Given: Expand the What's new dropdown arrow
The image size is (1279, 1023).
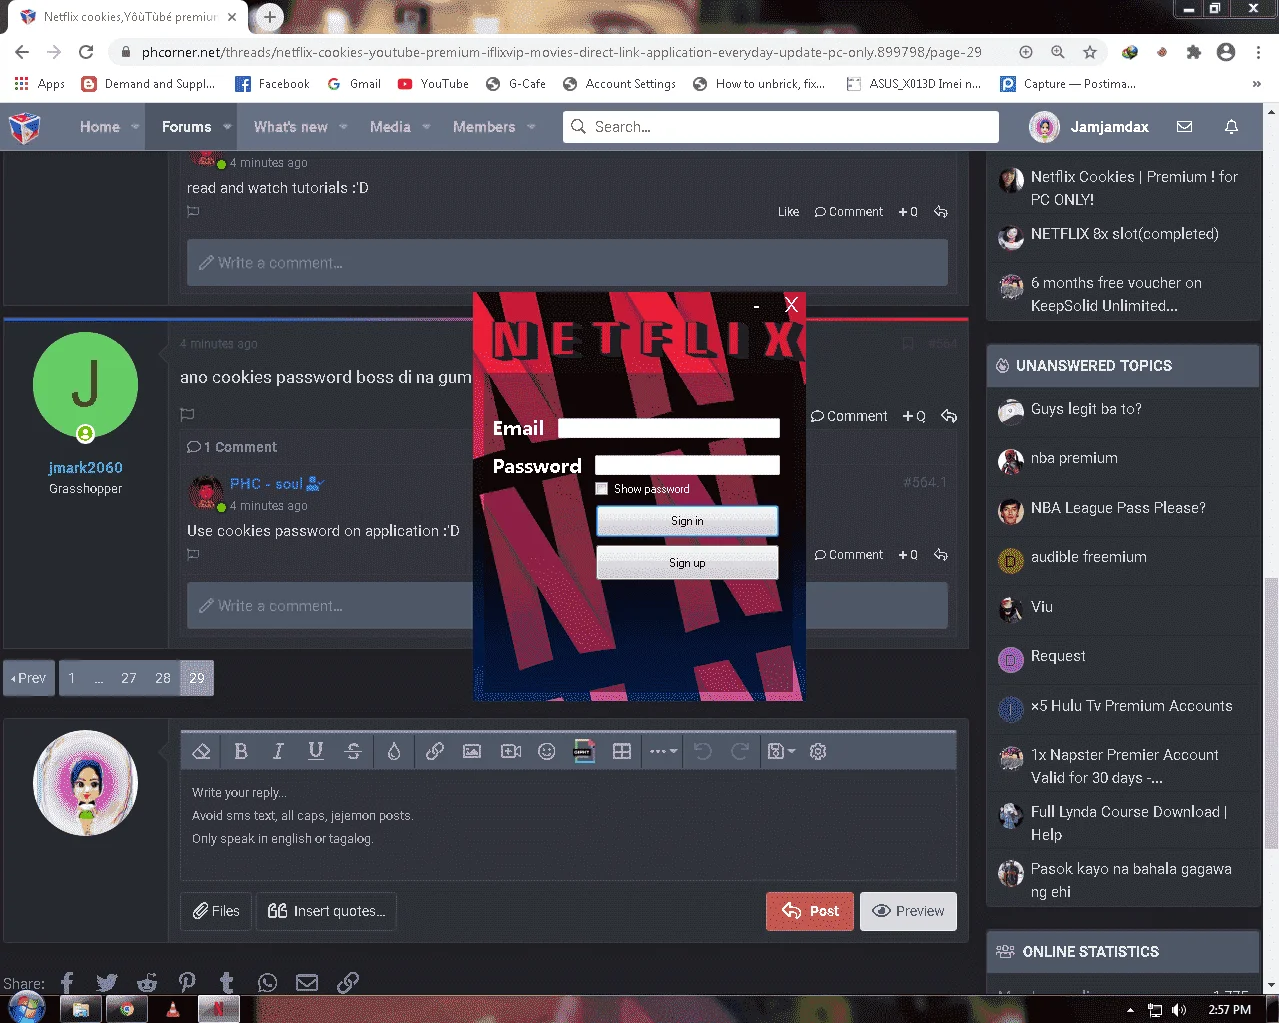Looking at the screenshot, I should click(343, 127).
